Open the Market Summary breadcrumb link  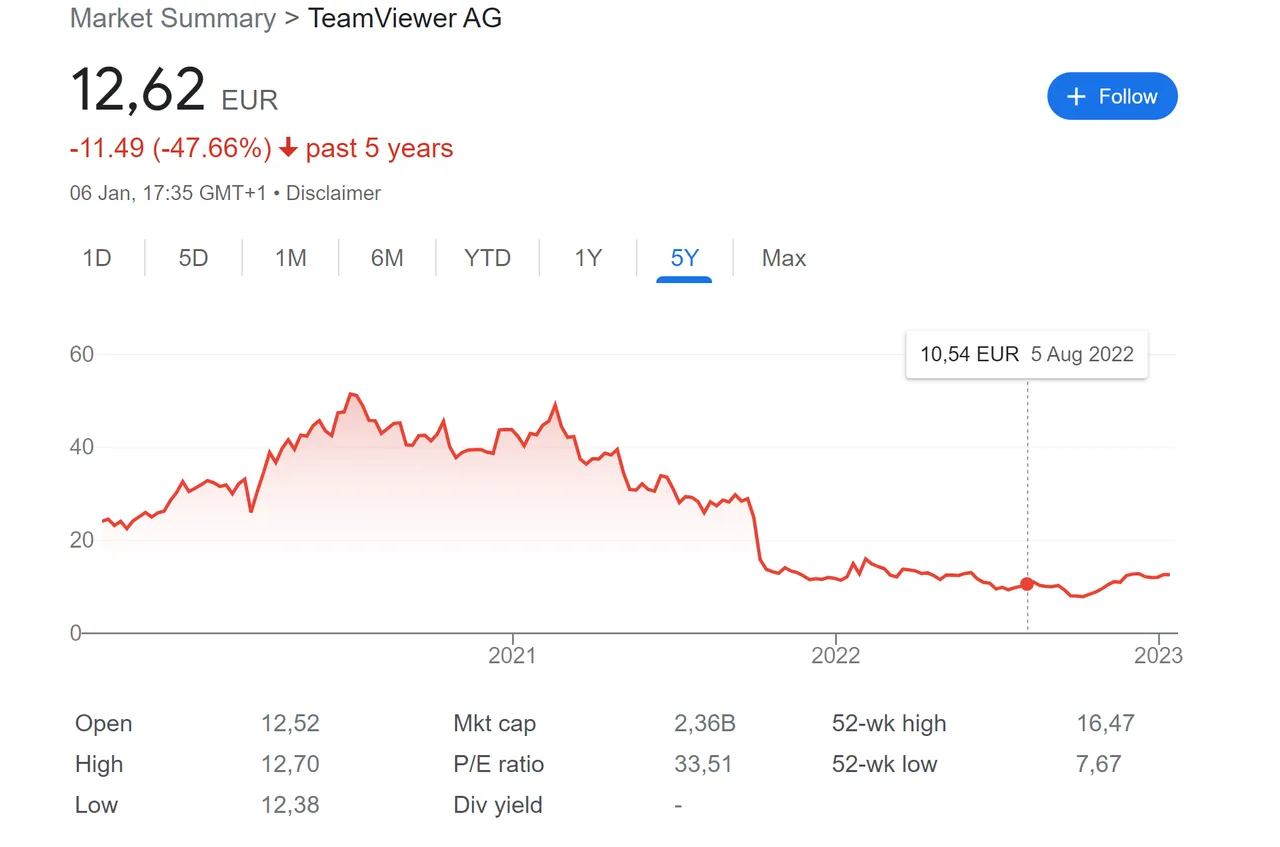(172, 18)
